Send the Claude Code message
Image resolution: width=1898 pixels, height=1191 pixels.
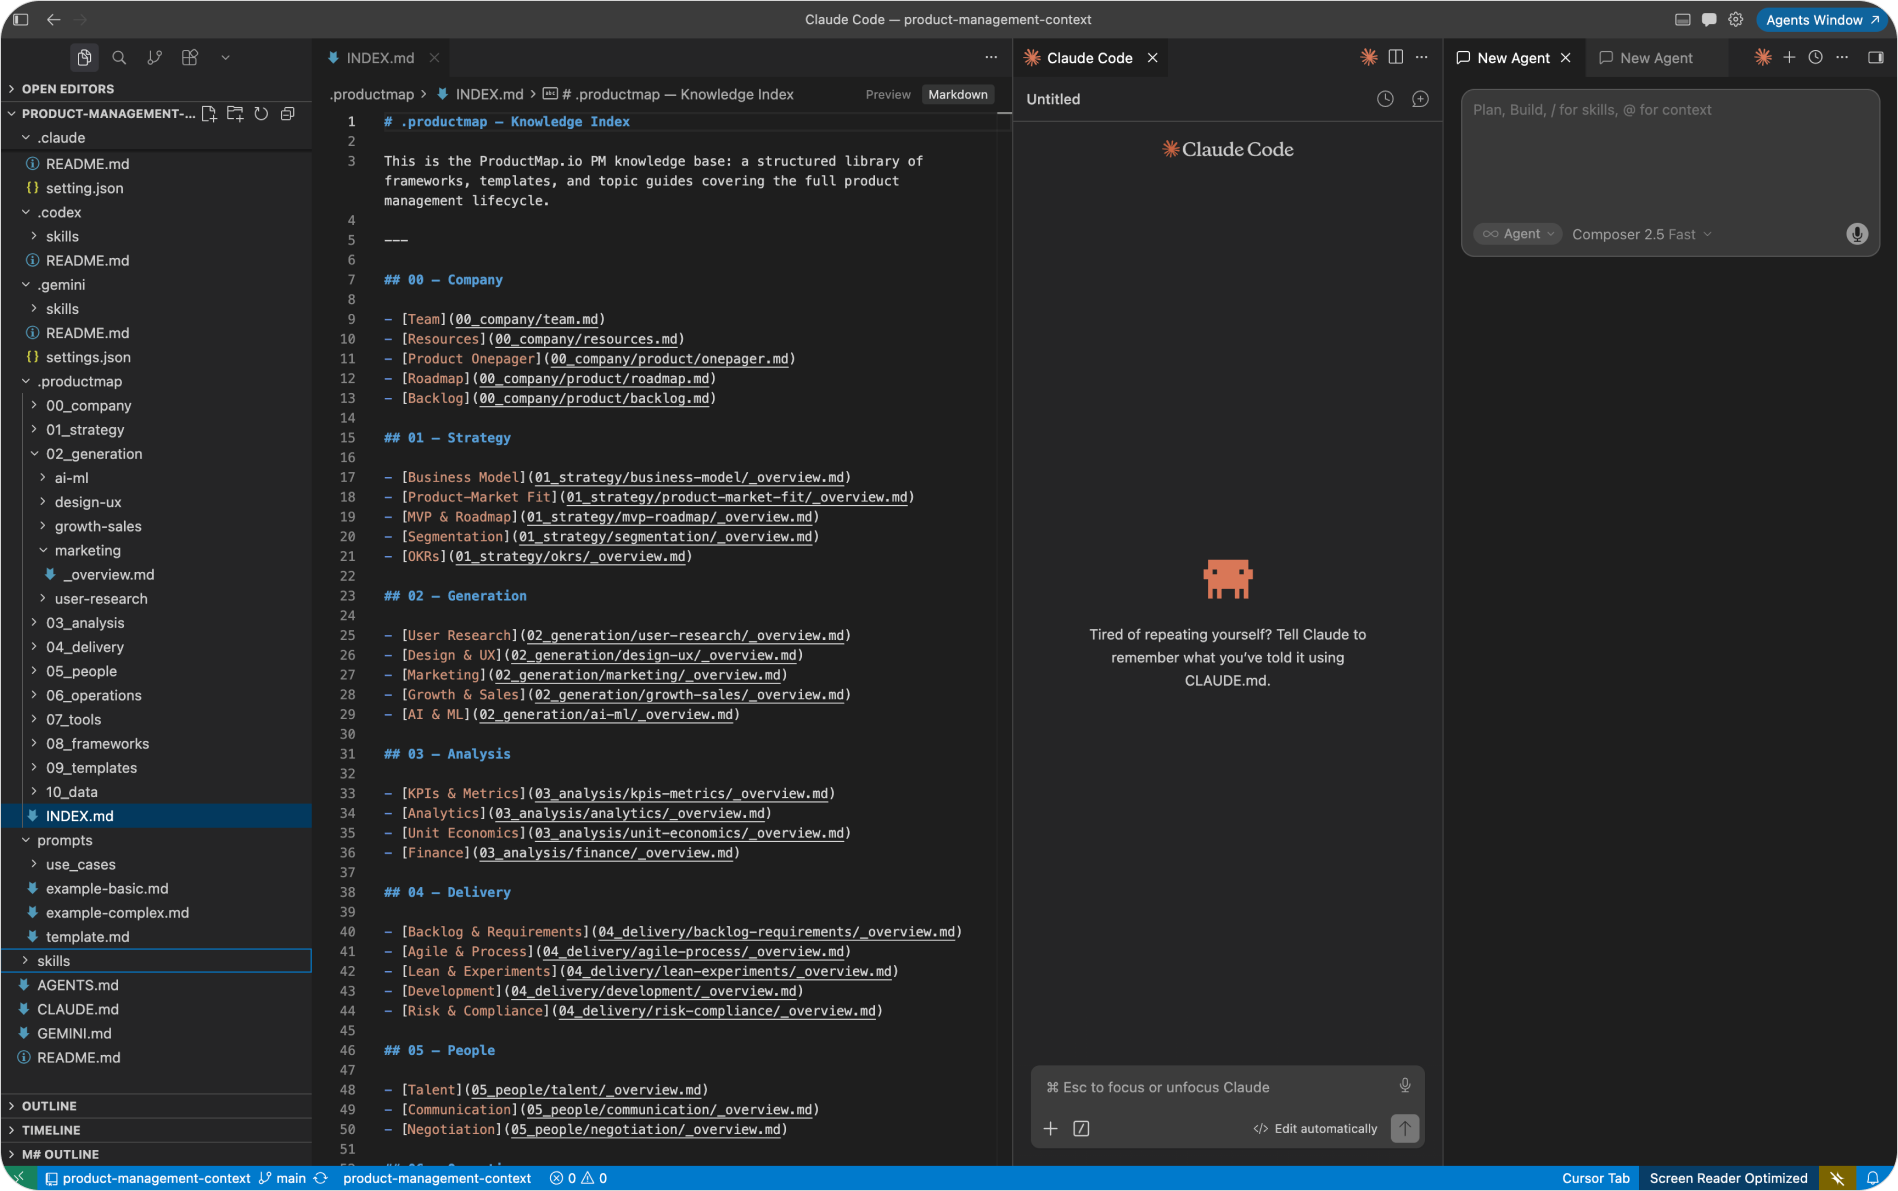click(x=1405, y=1128)
